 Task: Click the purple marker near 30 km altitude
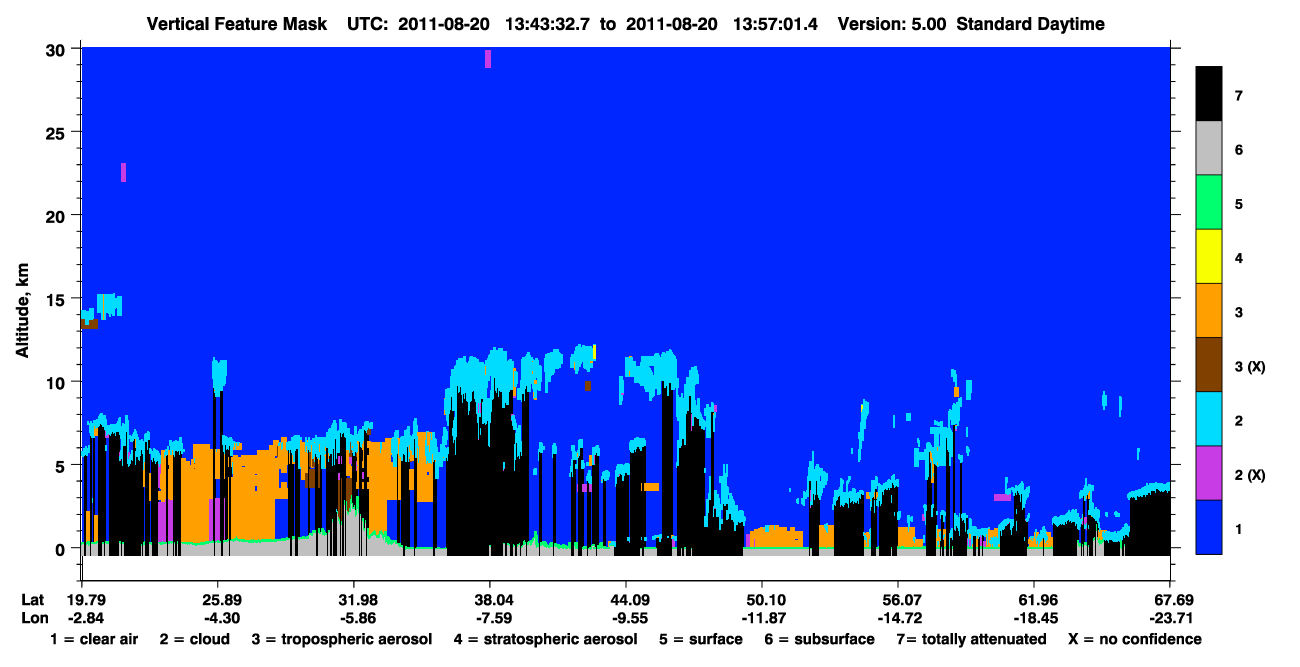coord(488,59)
